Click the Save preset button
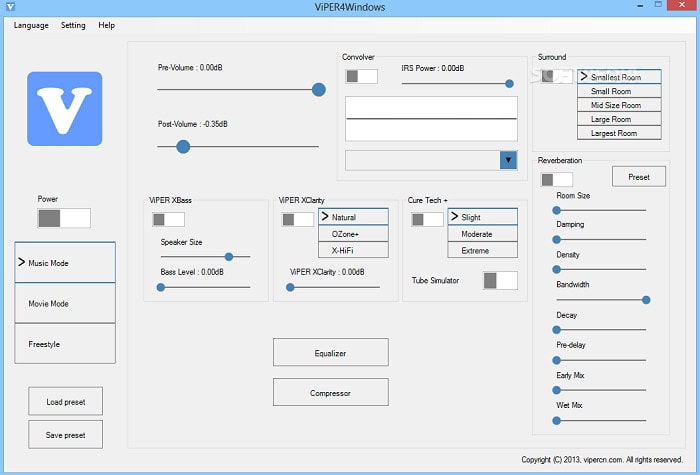Screen dimensions: 700x475 click(66, 434)
